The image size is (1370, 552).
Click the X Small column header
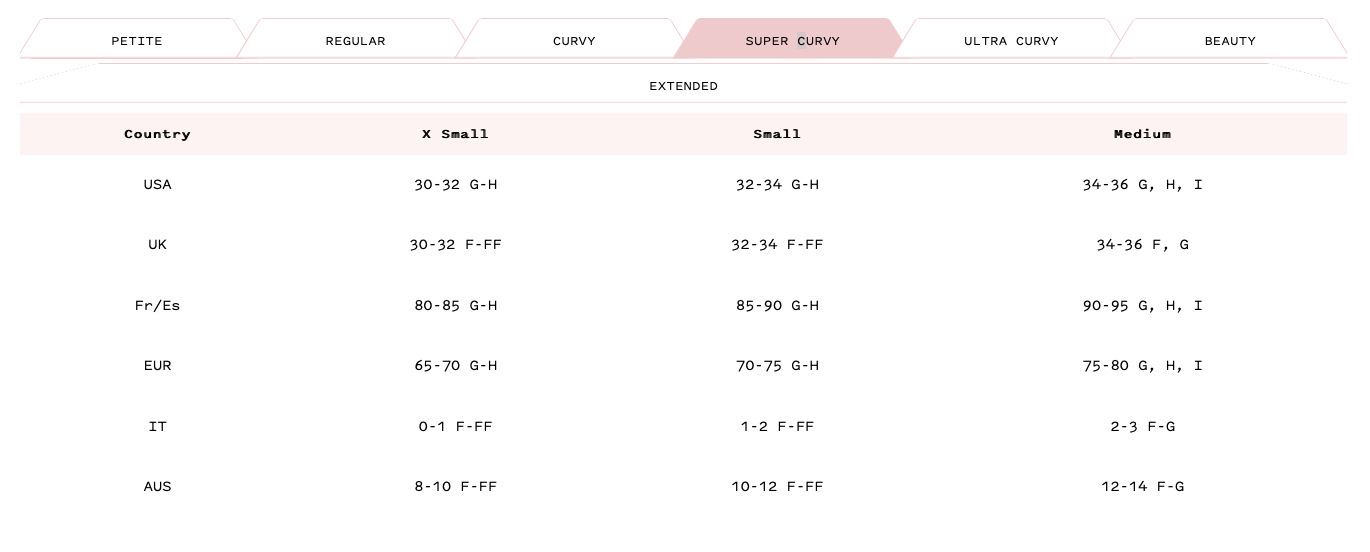pyautogui.click(x=455, y=134)
